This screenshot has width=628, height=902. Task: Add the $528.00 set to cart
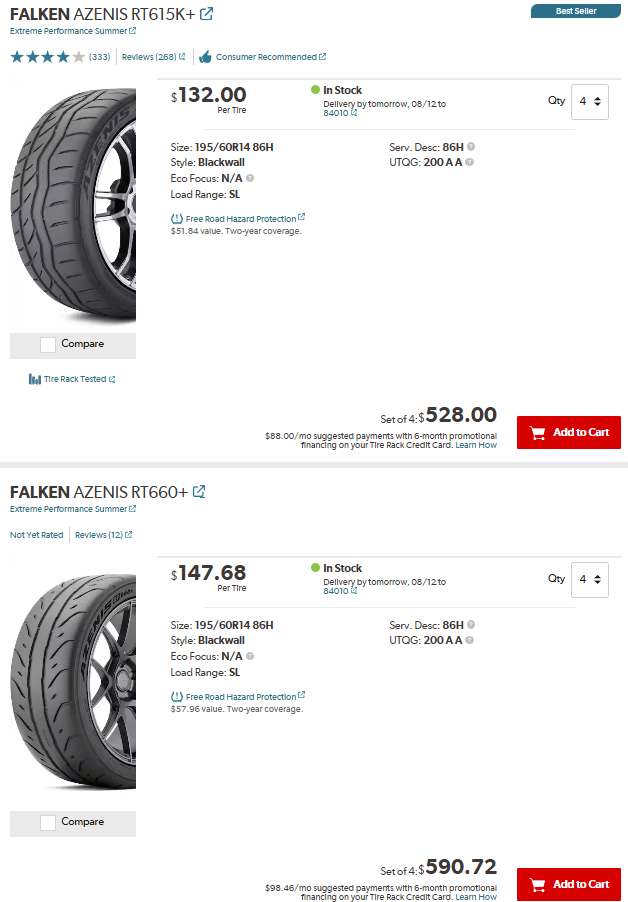click(x=569, y=432)
